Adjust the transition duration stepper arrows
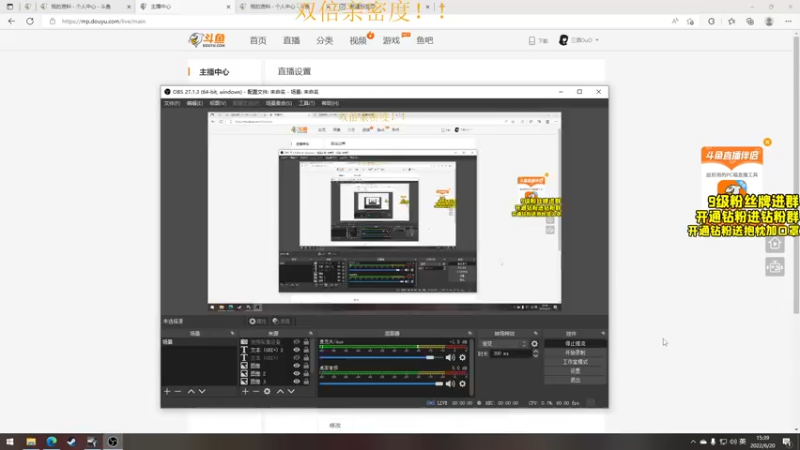This screenshot has width=800, height=450. coord(535,353)
